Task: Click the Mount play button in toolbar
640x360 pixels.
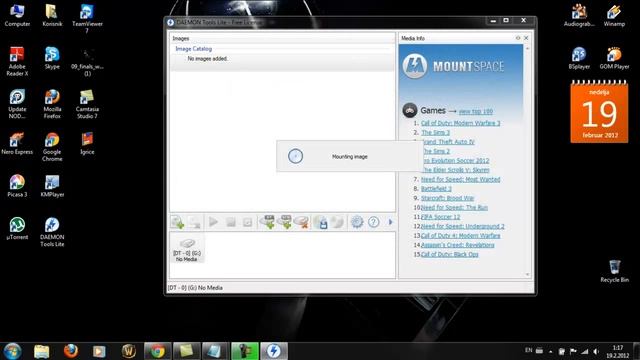Action: click(213, 222)
